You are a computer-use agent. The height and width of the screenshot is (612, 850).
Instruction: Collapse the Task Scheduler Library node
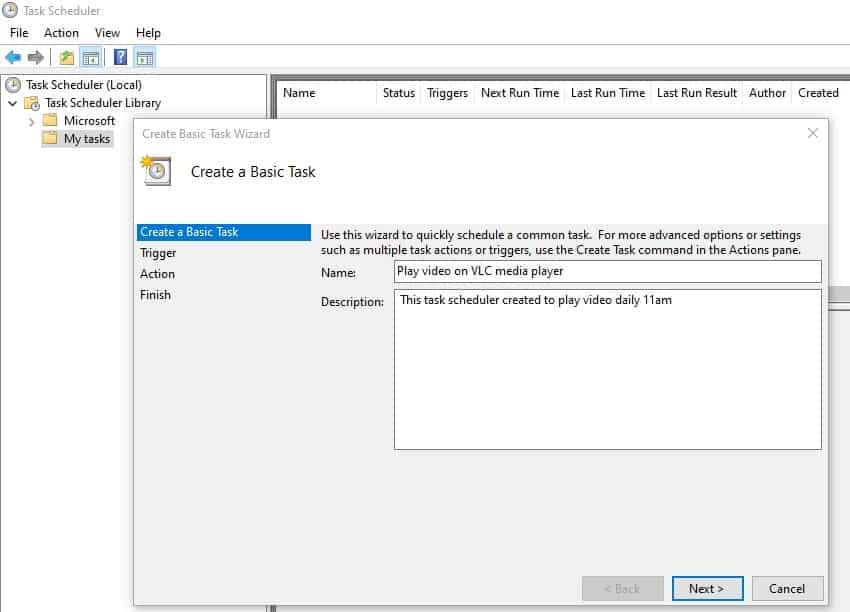13,103
